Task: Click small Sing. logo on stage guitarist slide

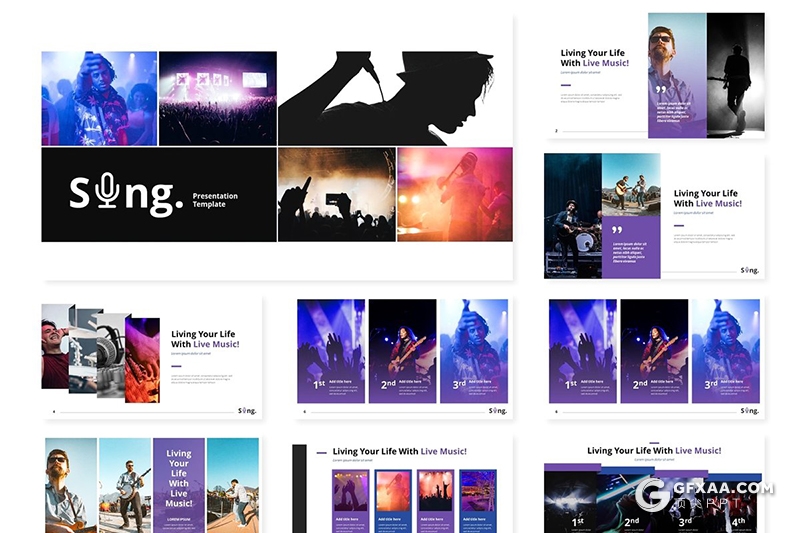Action: coord(749,270)
